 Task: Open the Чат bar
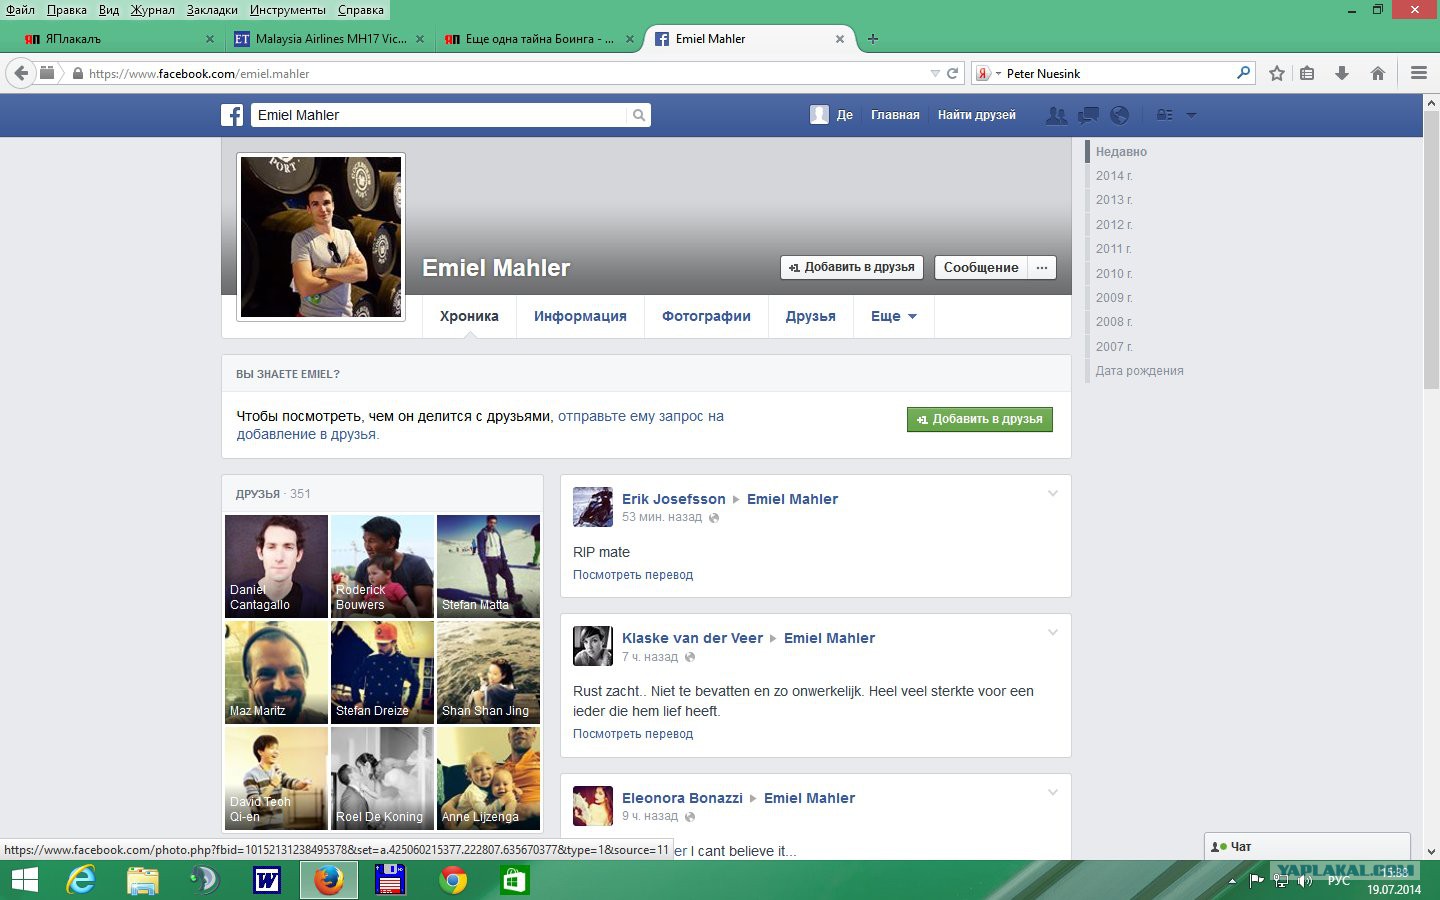click(1307, 846)
